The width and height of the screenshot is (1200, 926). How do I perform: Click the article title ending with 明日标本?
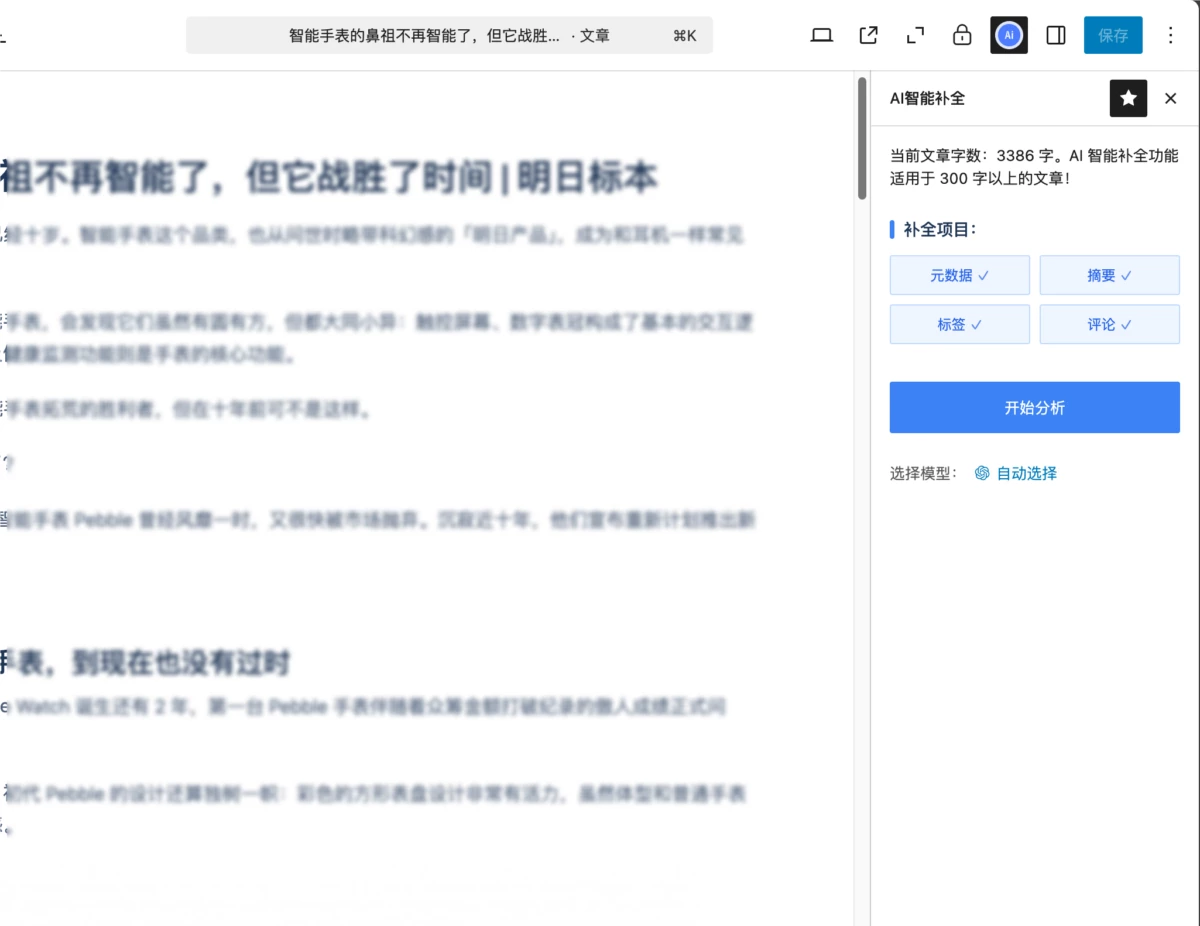pos(330,178)
